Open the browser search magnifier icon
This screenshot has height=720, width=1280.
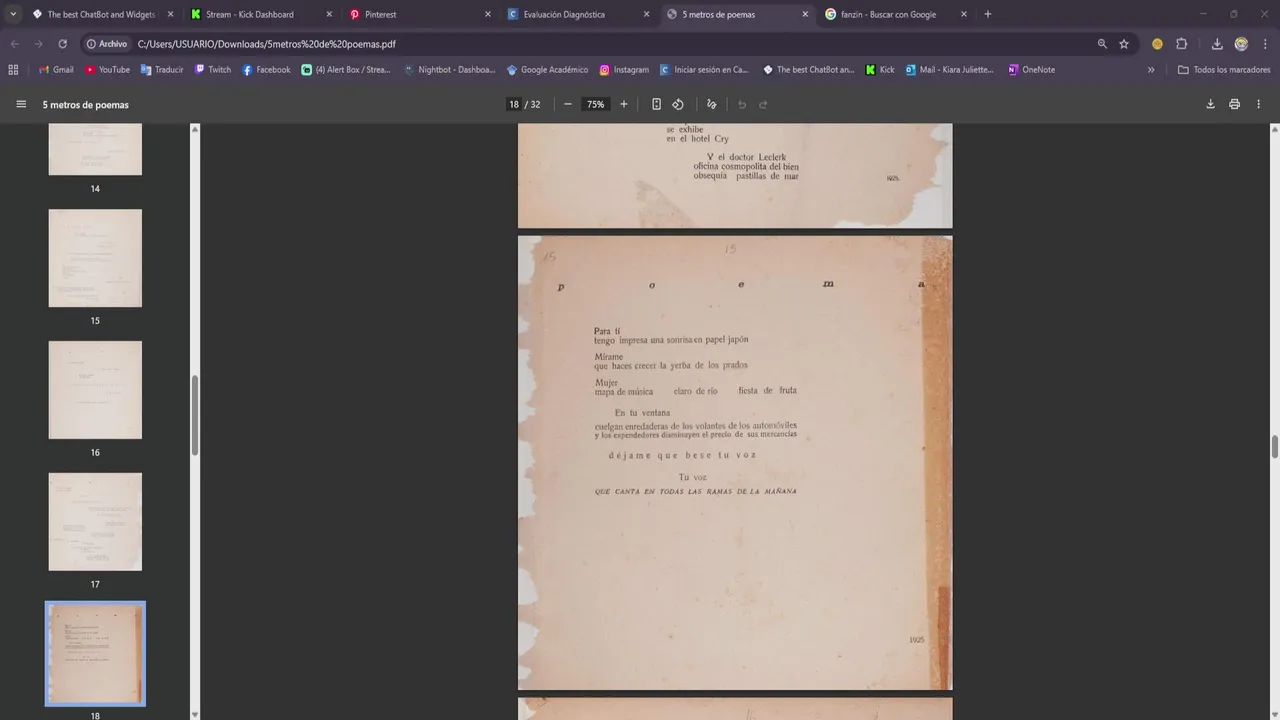pos(1102,44)
